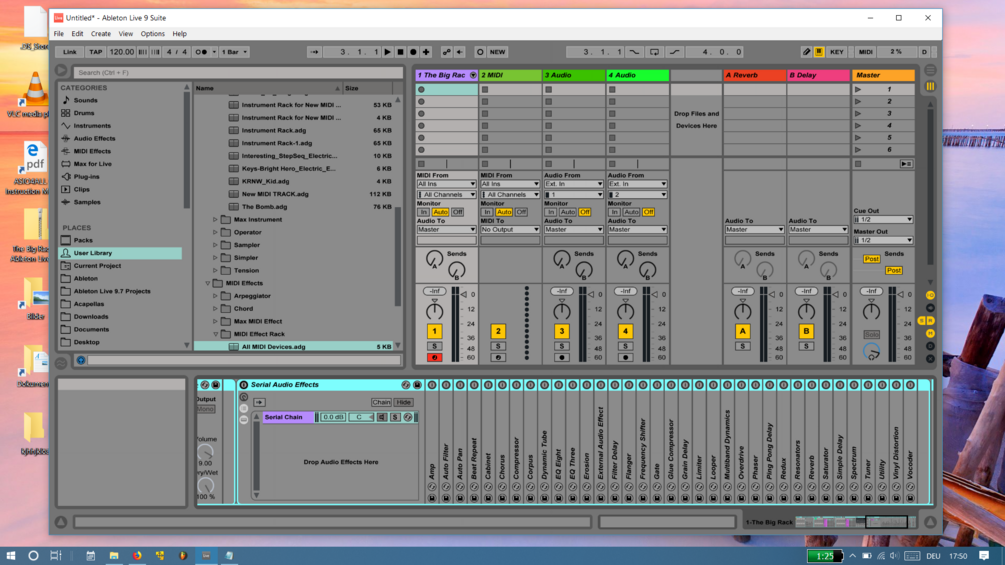Click the Automation Arm icon
The image size is (1005, 565).
pyautogui.click(x=447, y=52)
